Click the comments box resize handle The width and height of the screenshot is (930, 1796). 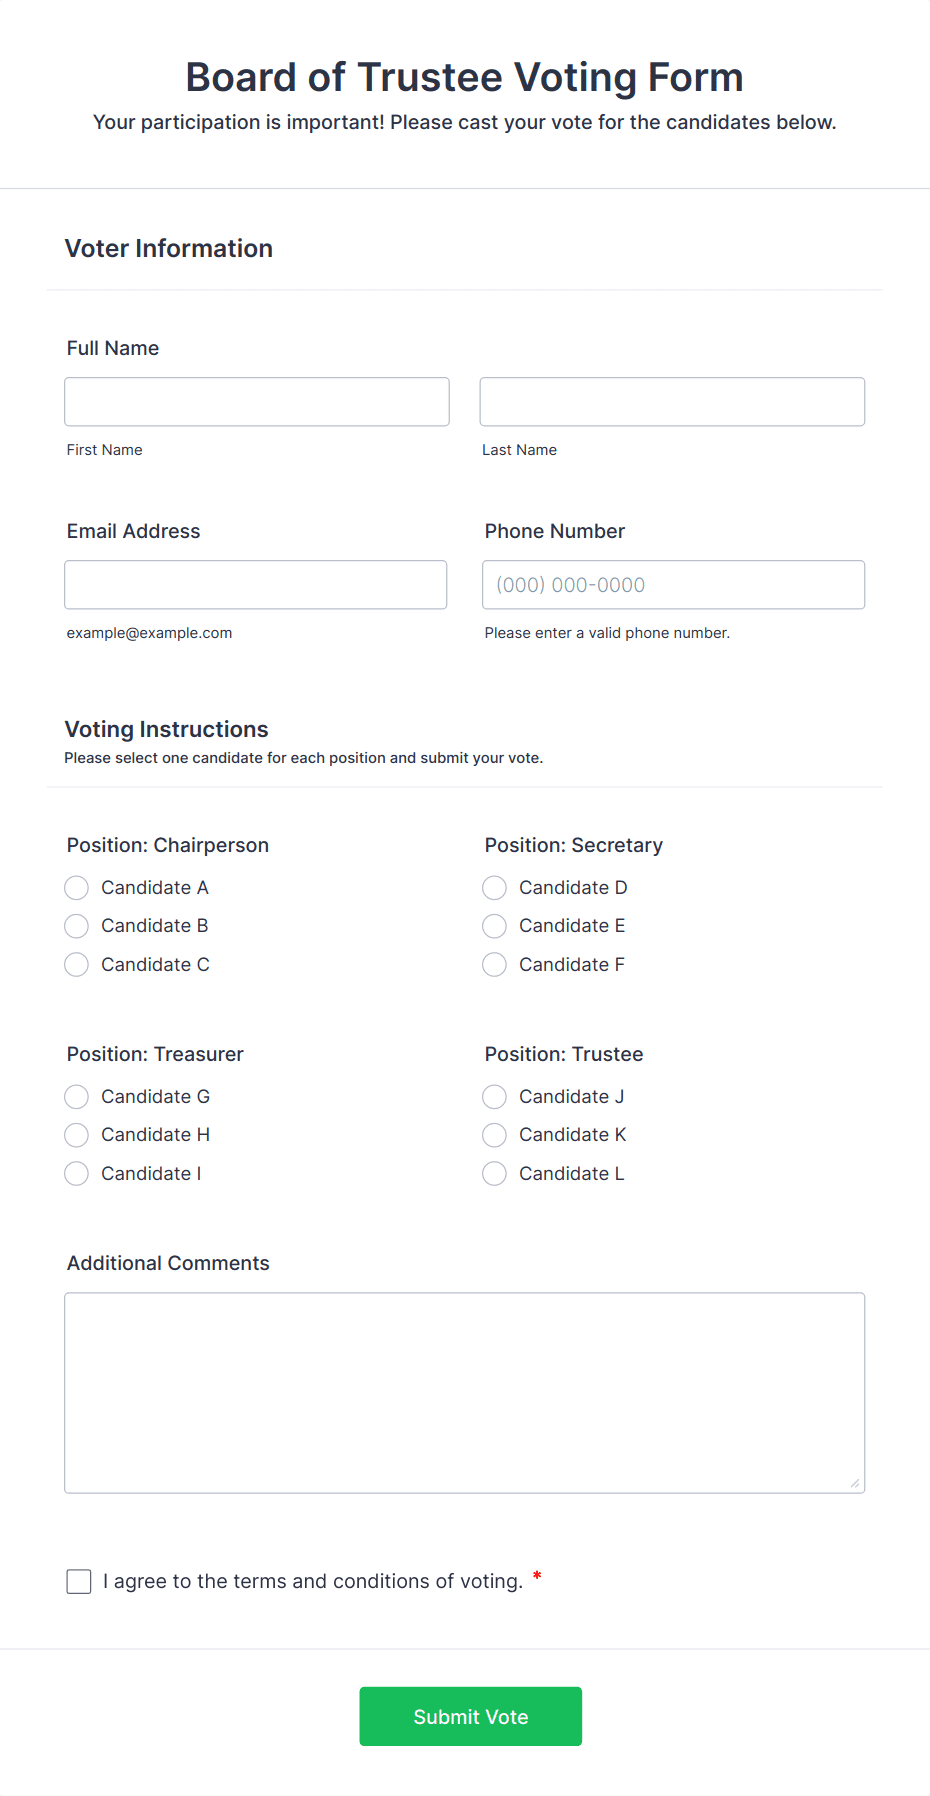[857, 1484]
